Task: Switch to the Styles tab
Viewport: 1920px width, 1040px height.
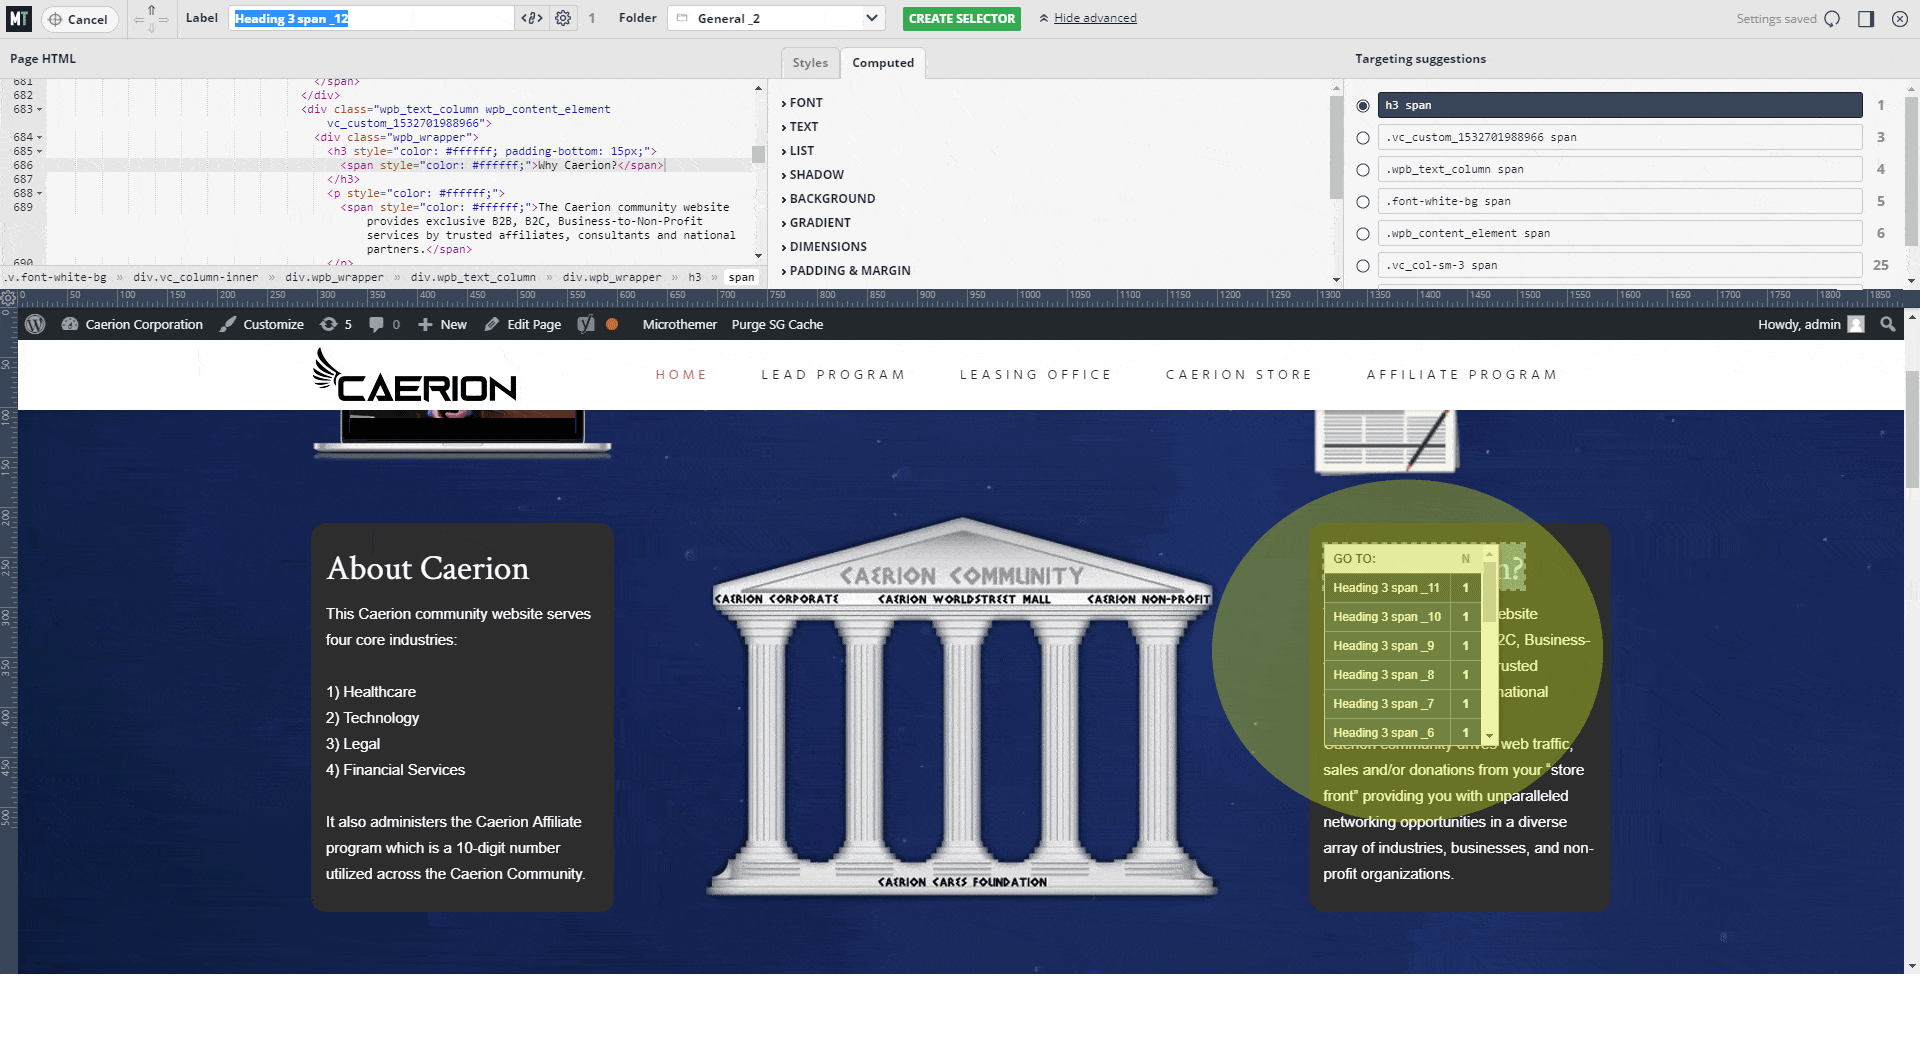Action: (x=810, y=63)
